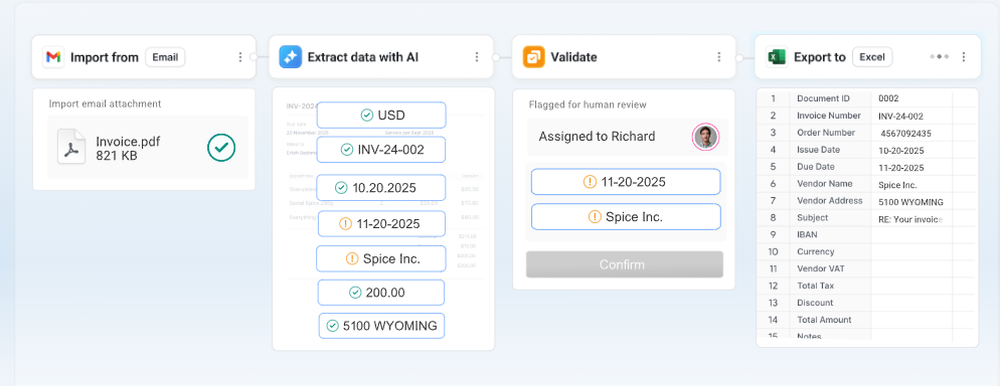
Task: Click the checkmark icon on 200.00 field
Action: coord(355,292)
